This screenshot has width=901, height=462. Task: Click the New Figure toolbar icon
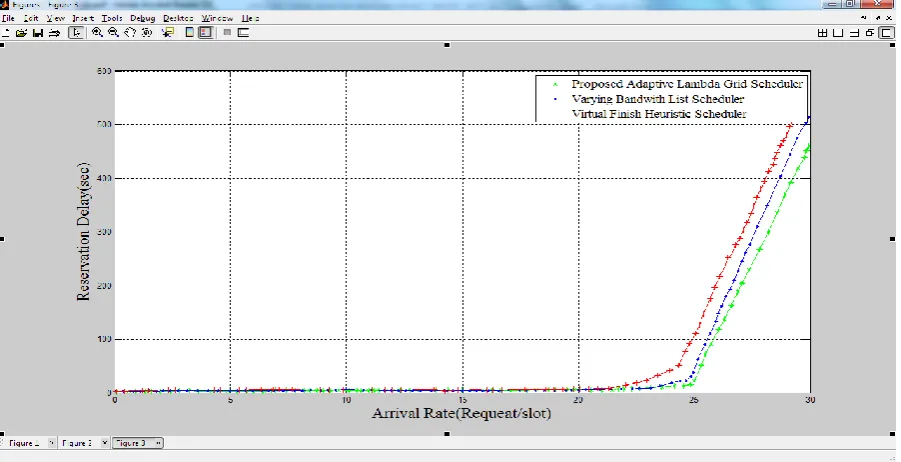(x=5, y=33)
